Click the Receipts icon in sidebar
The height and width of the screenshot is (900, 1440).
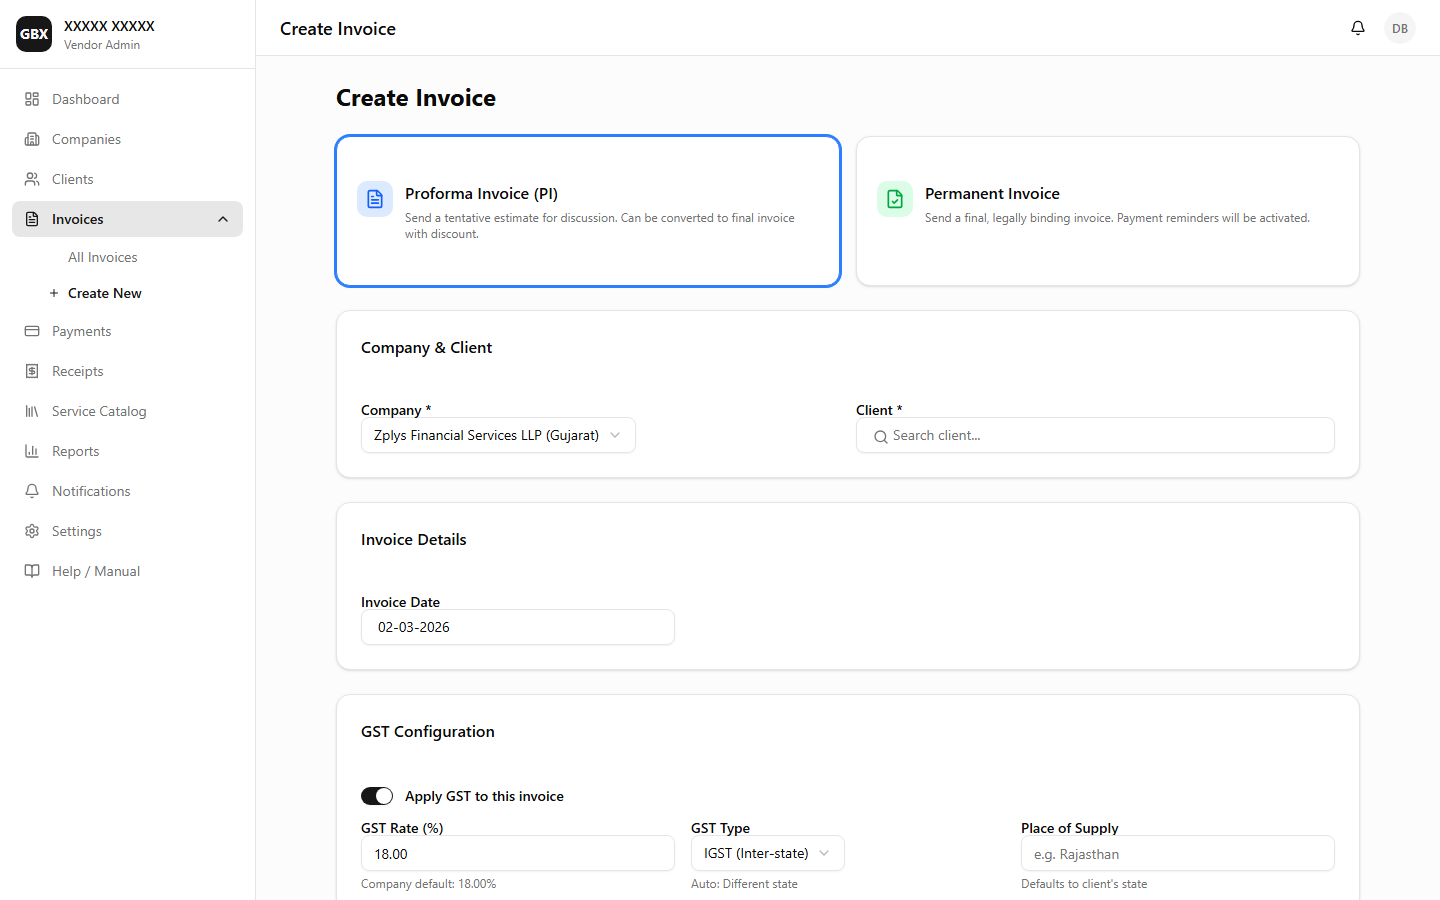[x=32, y=371]
